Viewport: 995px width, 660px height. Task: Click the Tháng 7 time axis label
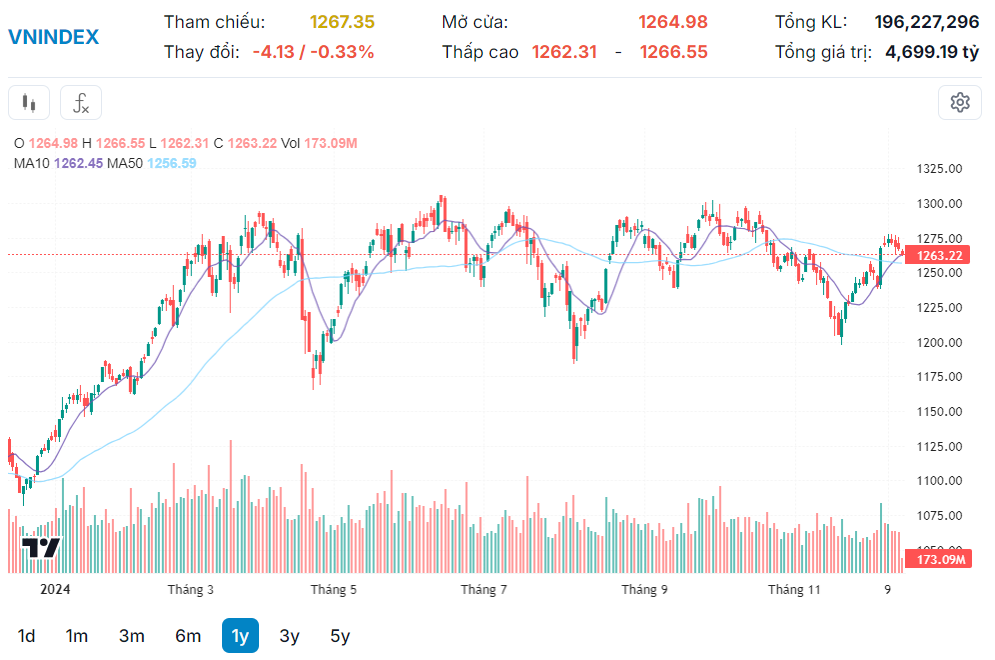[484, 590]
